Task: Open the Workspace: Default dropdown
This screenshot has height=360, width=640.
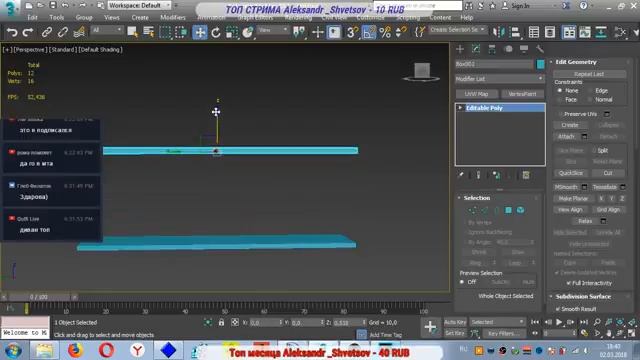Action: click(x=139, y=5)
